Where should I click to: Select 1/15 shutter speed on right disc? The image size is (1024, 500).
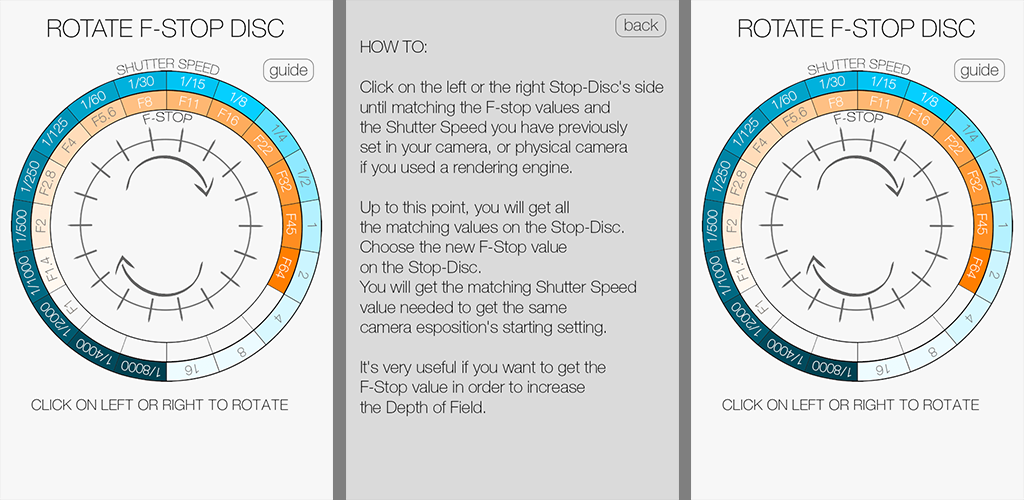click(884, 83)
